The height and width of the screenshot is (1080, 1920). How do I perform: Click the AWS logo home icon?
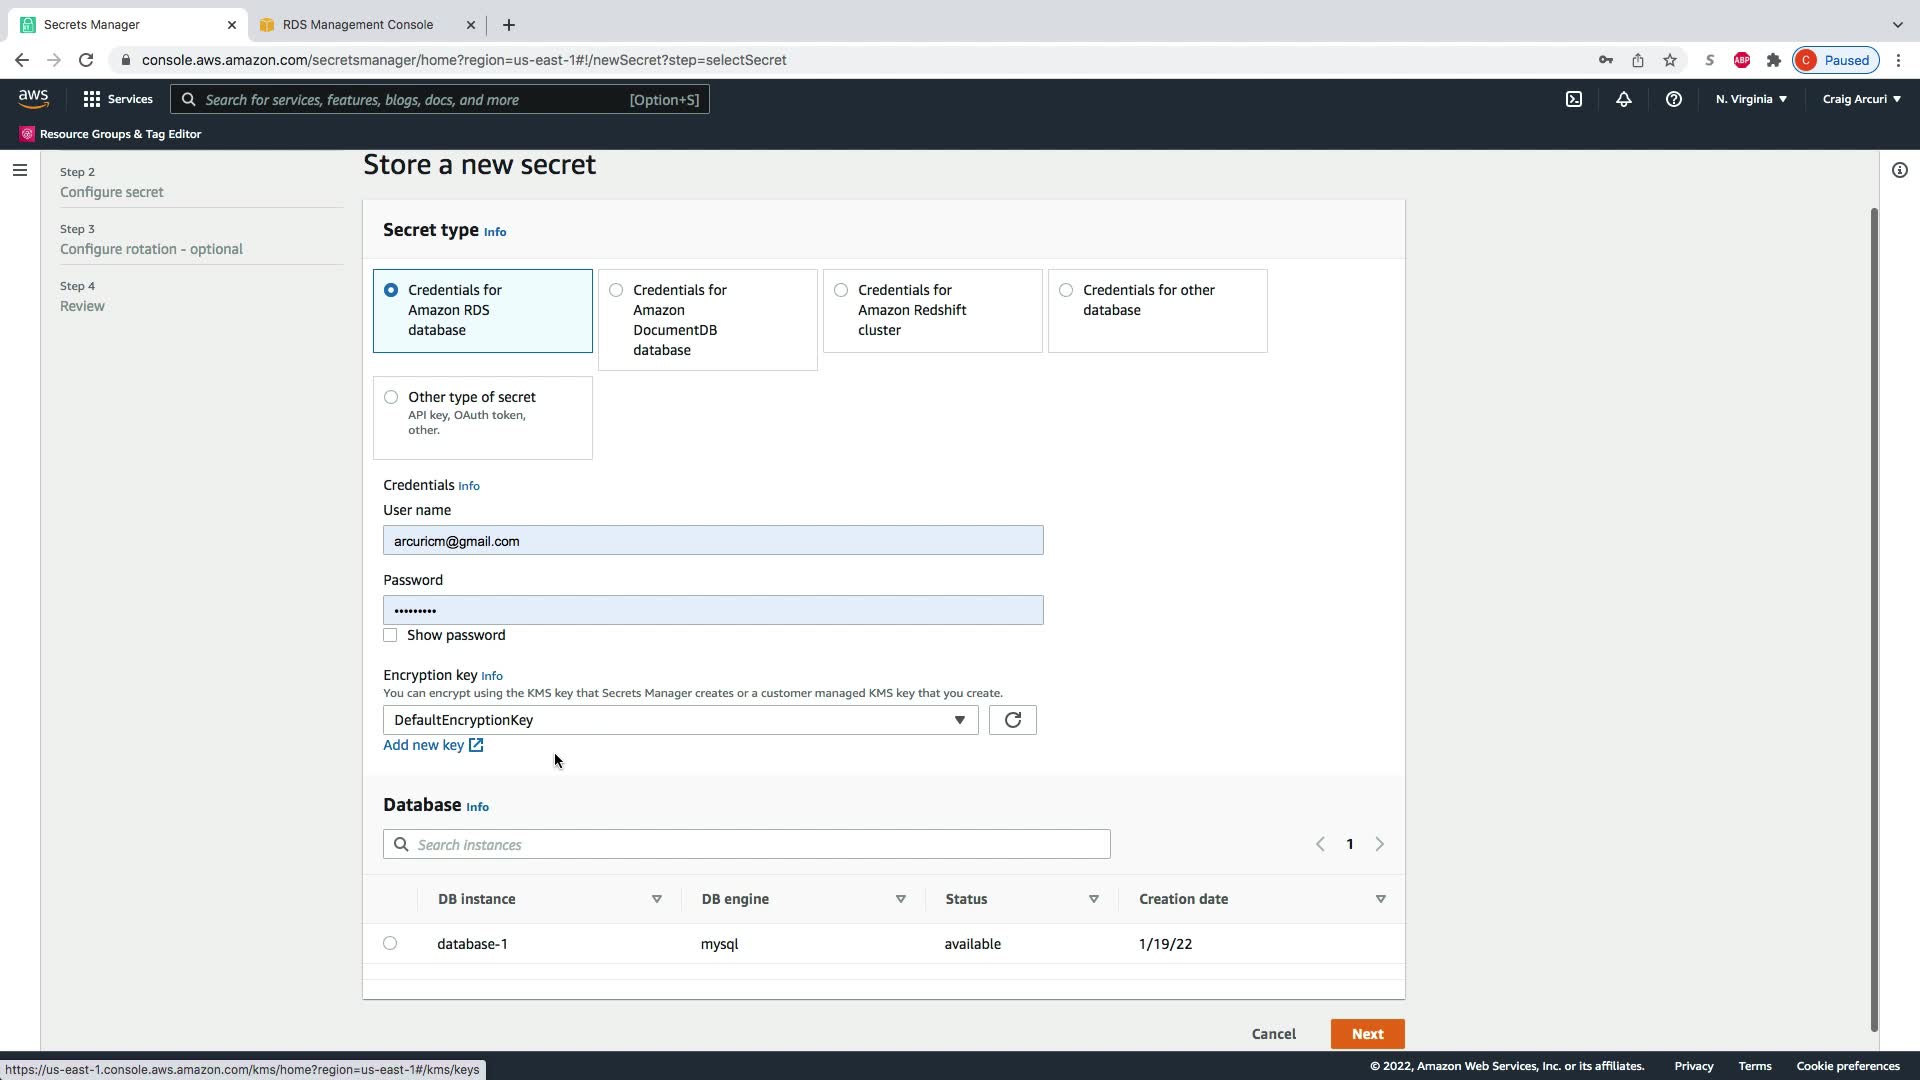(33, 98)
